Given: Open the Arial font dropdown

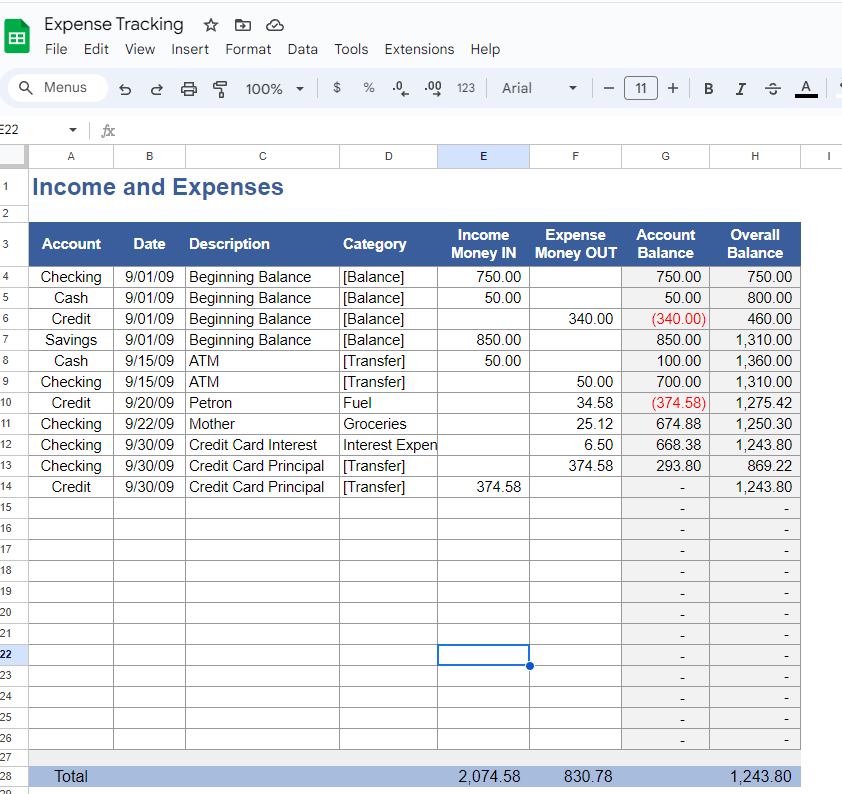Looking at the screenshot, I should [539, 88].
